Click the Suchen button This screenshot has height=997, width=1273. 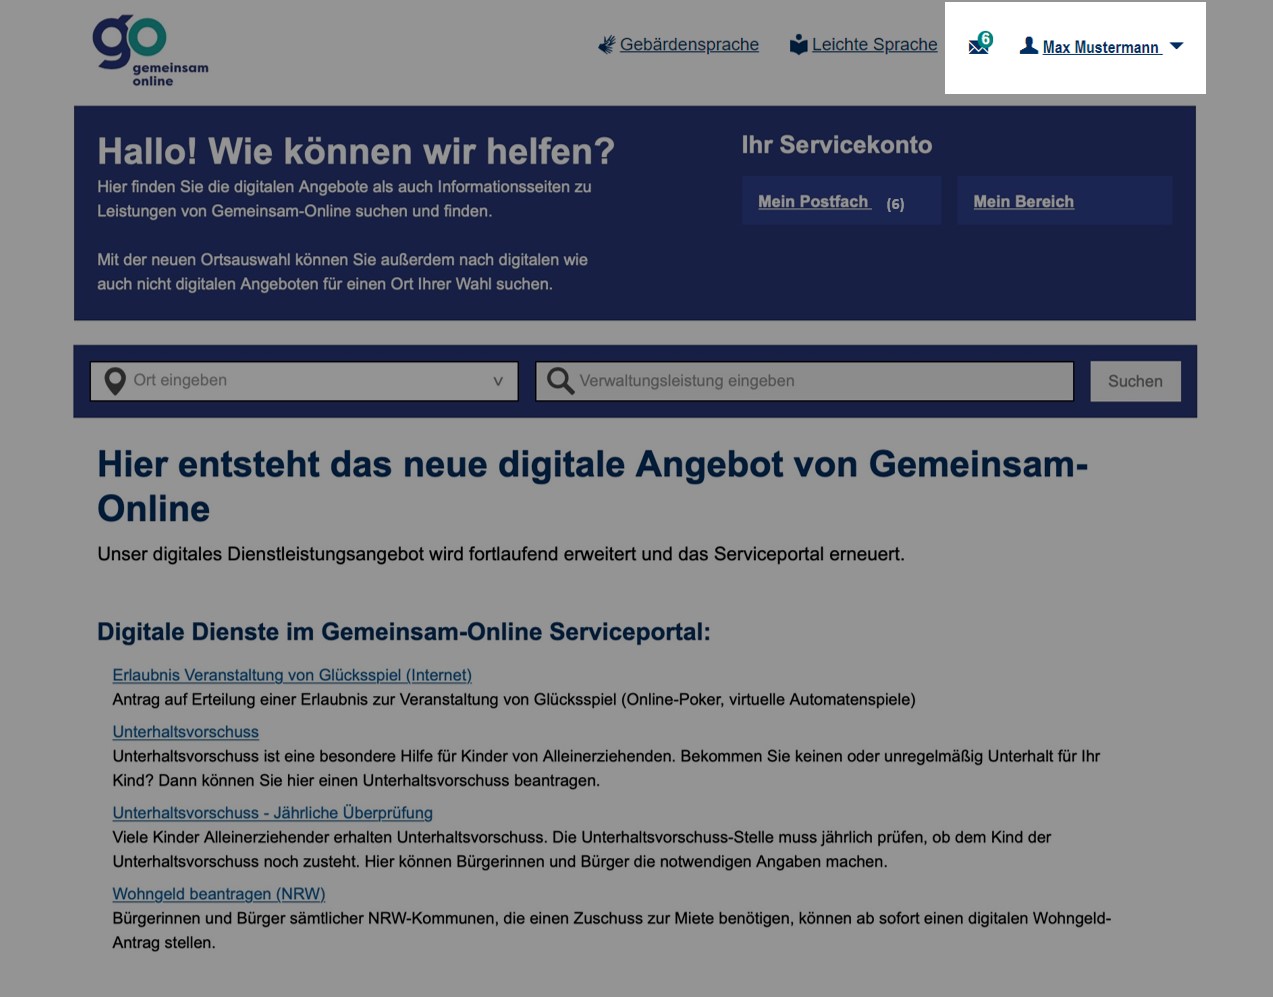(1135, 381)
